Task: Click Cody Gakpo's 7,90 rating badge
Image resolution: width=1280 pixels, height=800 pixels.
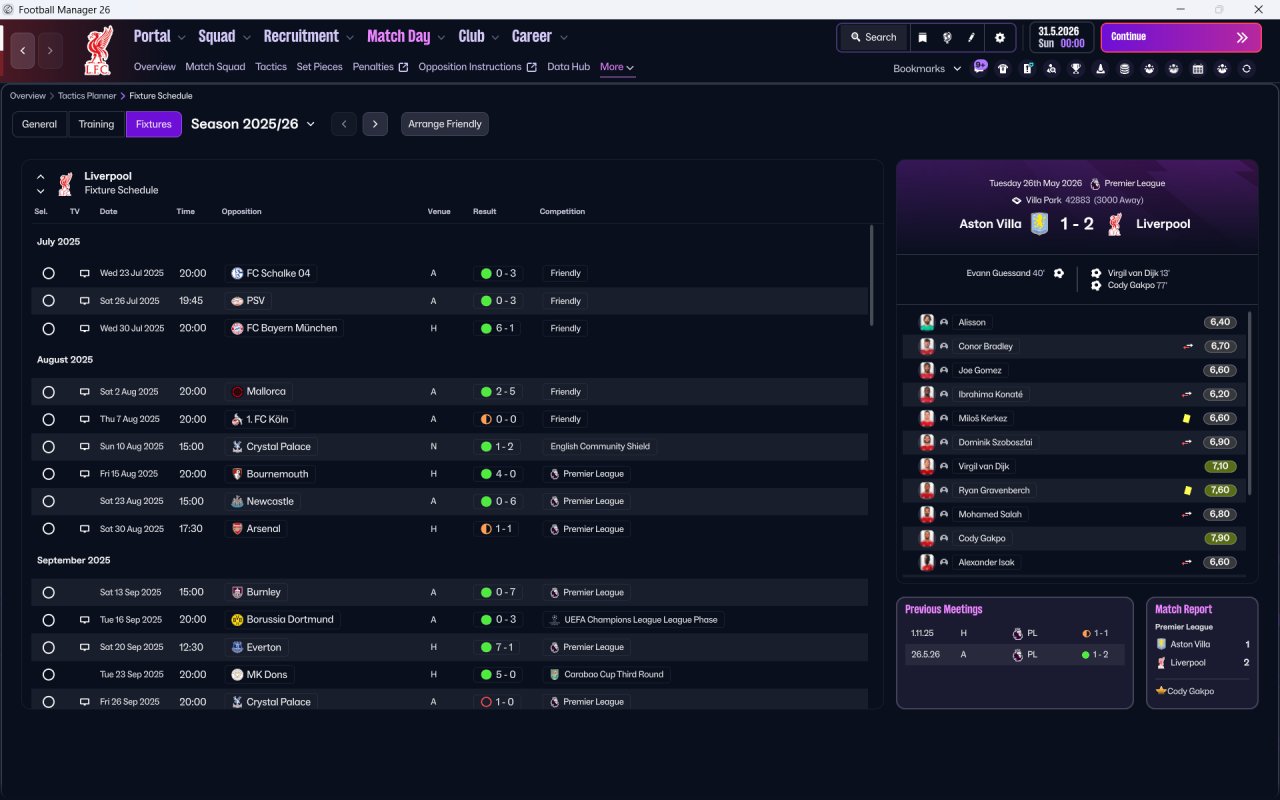Action: (1220, 538)
